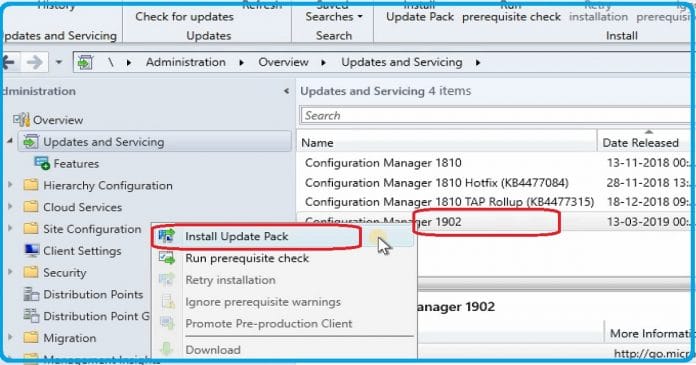Click the Updates and Servicing node icon
696x365 pixels.
[31, 142]
